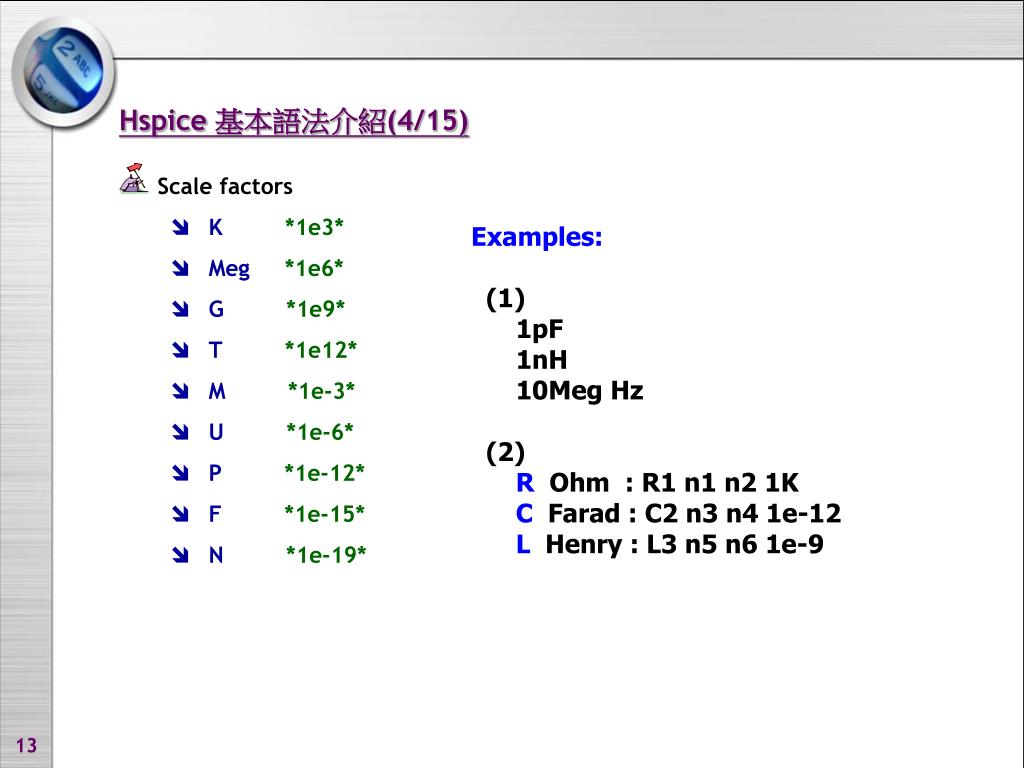Click the arrow bullet beside T
1024x768 pixels.
tap(180, 350)
